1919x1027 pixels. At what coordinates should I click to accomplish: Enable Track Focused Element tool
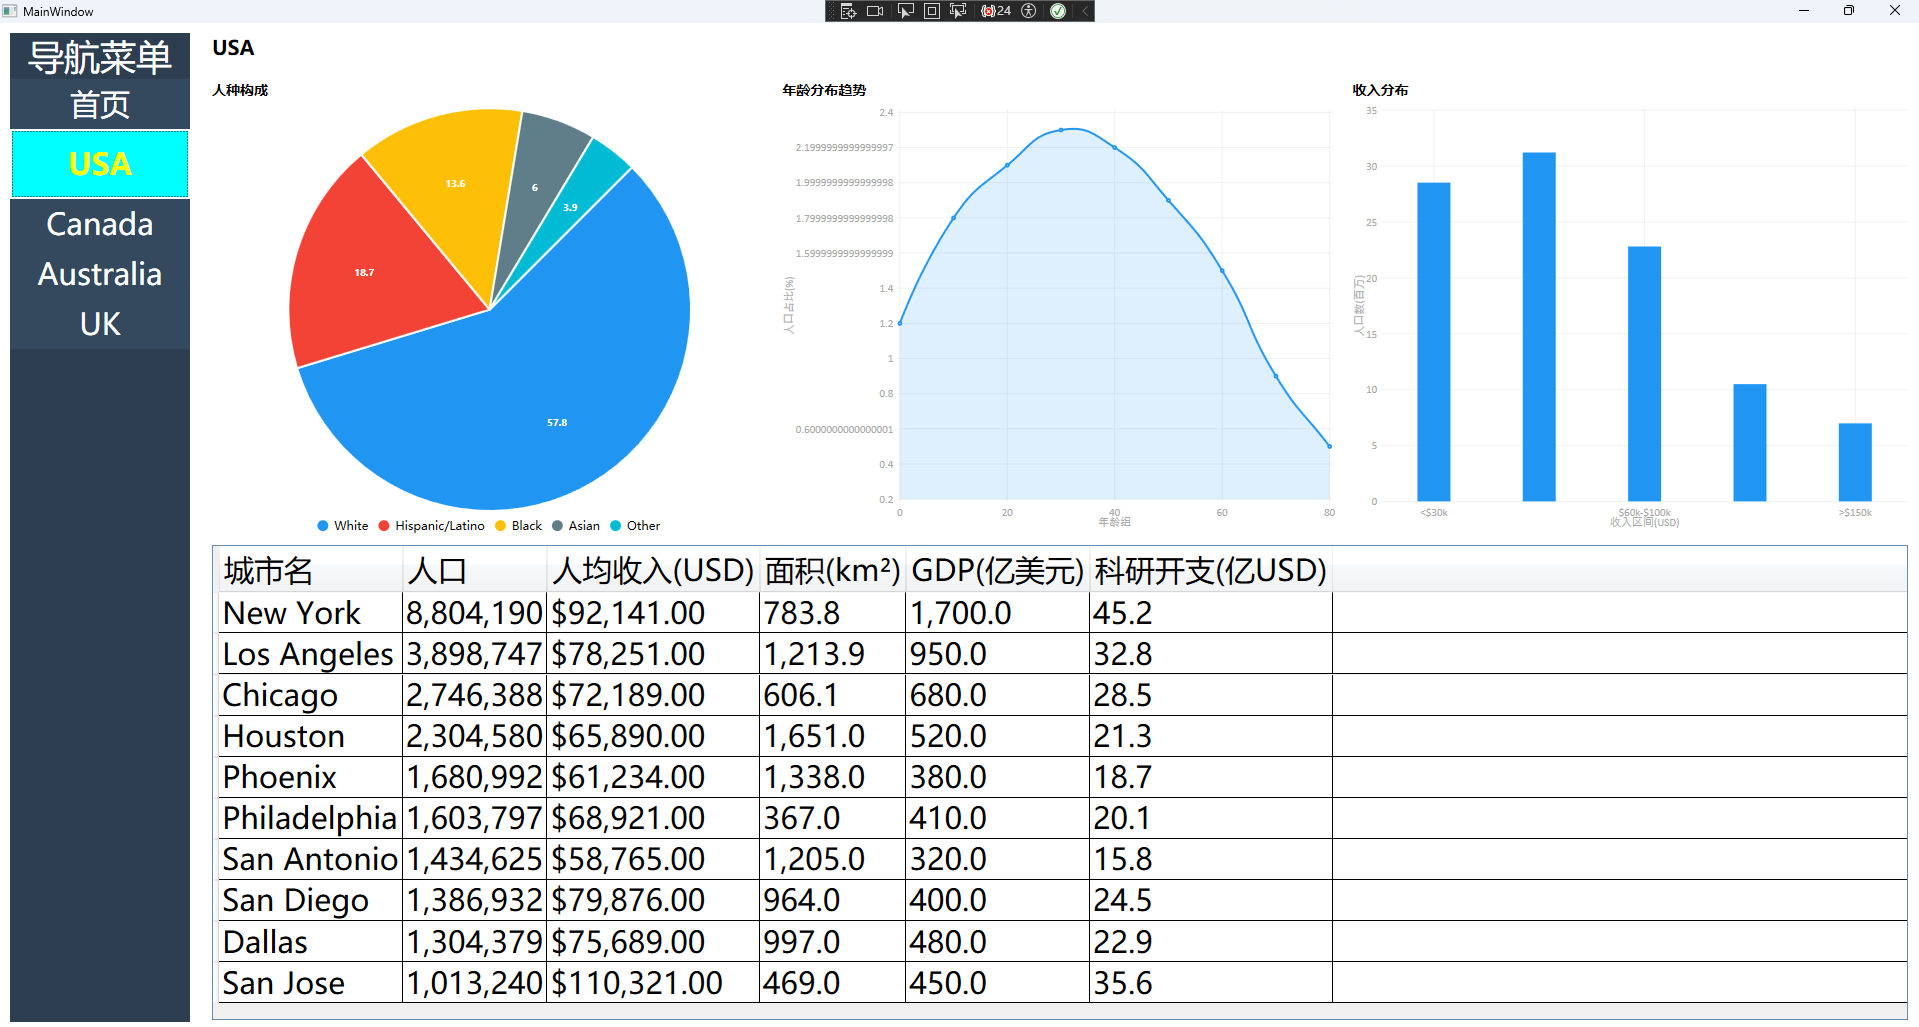pos(958,11)
